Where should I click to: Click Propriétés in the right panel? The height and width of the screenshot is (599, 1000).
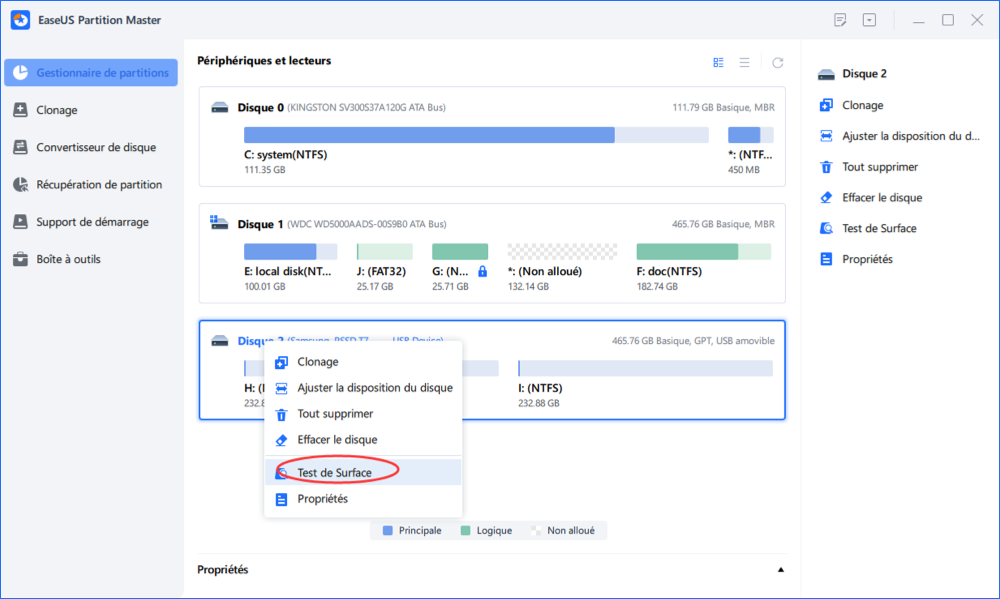click(x=867, y=259)
